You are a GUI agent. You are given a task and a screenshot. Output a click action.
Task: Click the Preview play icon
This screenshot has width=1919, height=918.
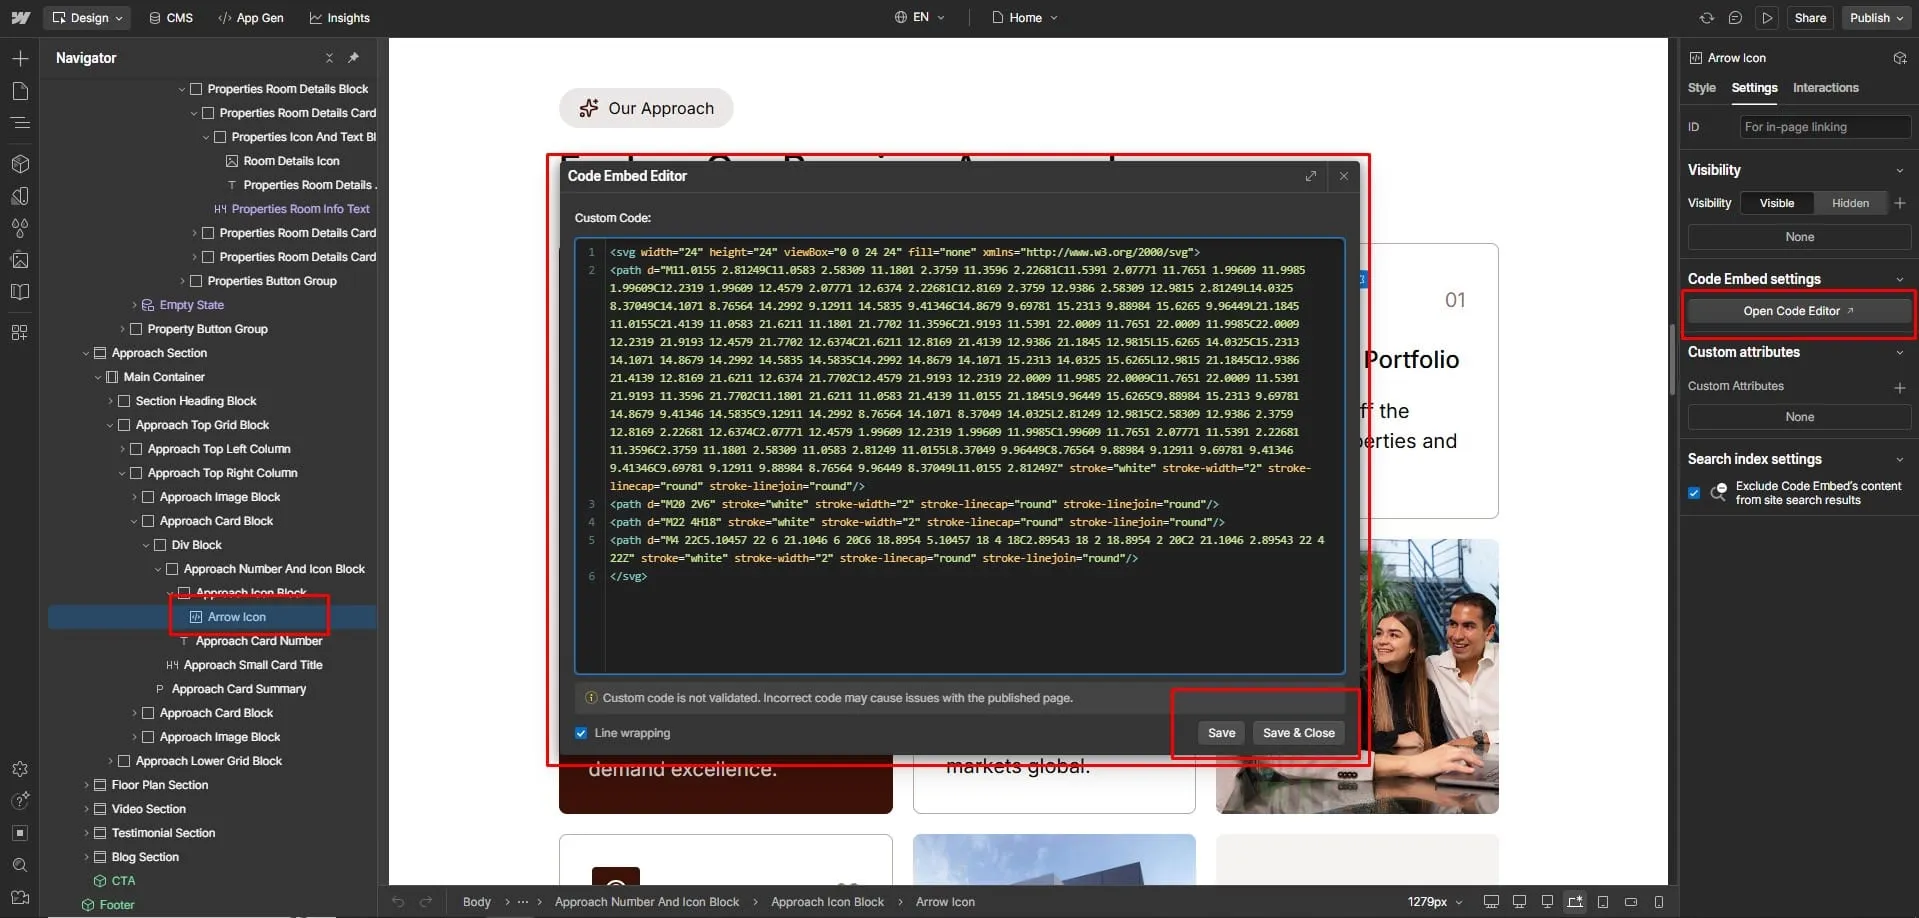pyautogui.click(x=1767, y=18)
